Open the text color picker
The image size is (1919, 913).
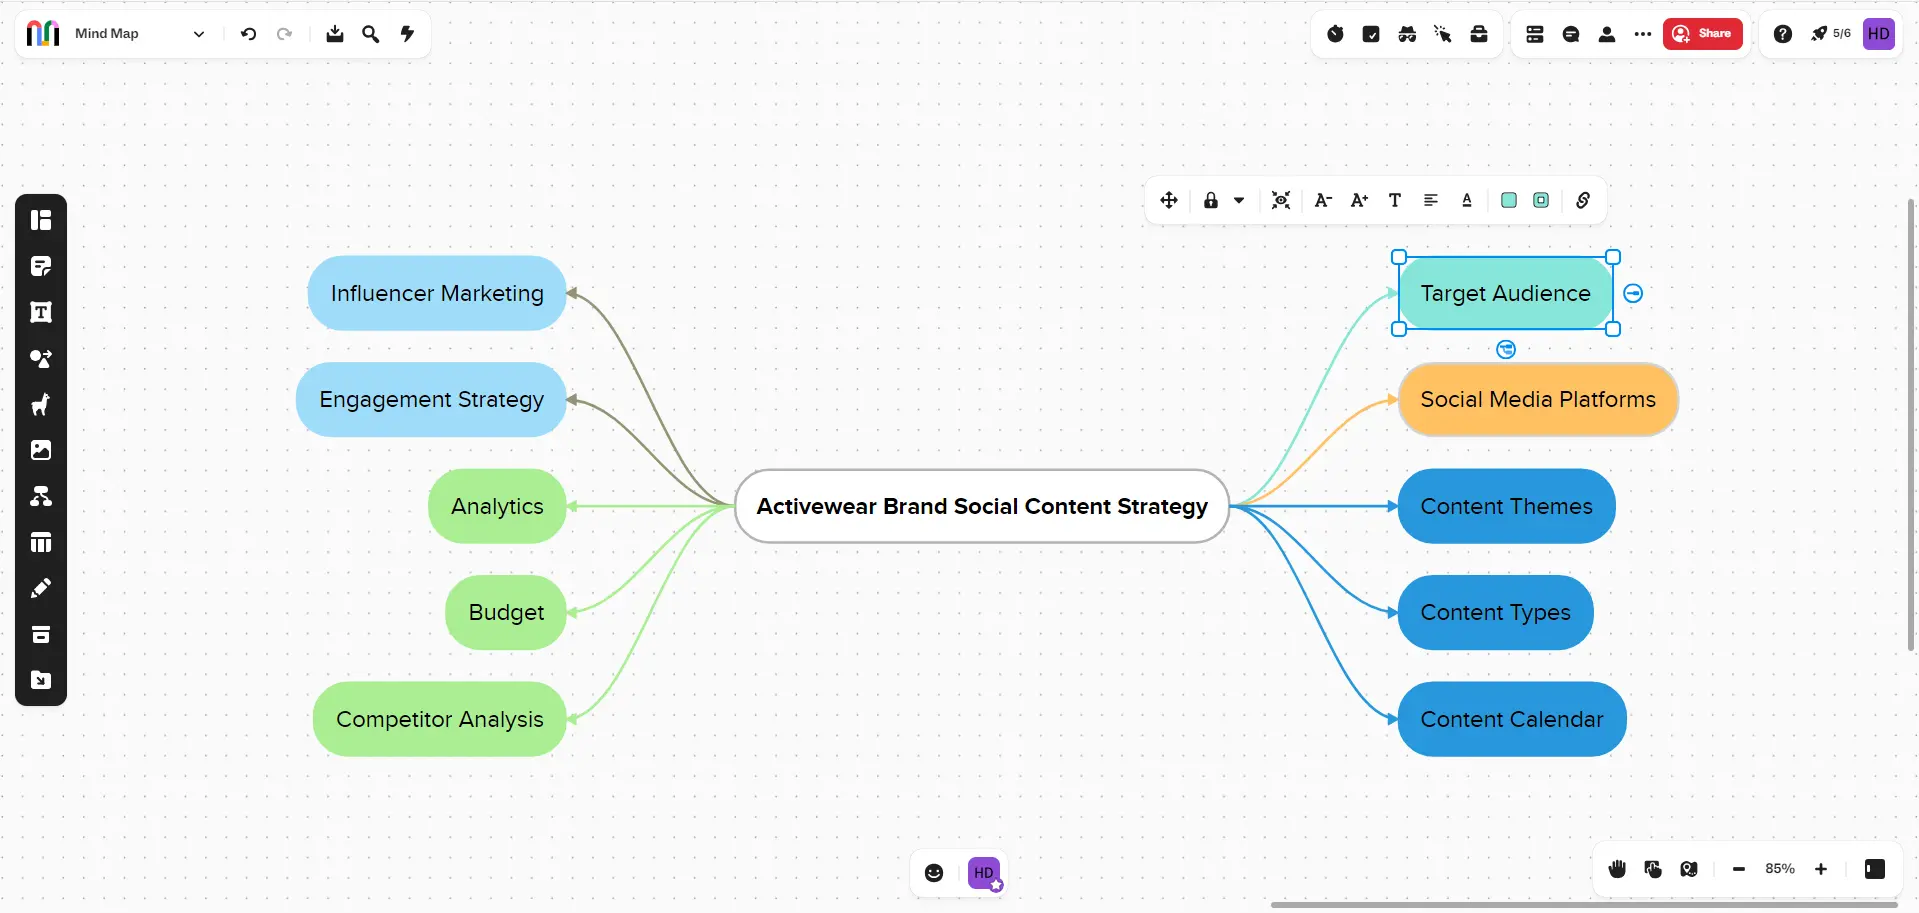[1467, 200]
